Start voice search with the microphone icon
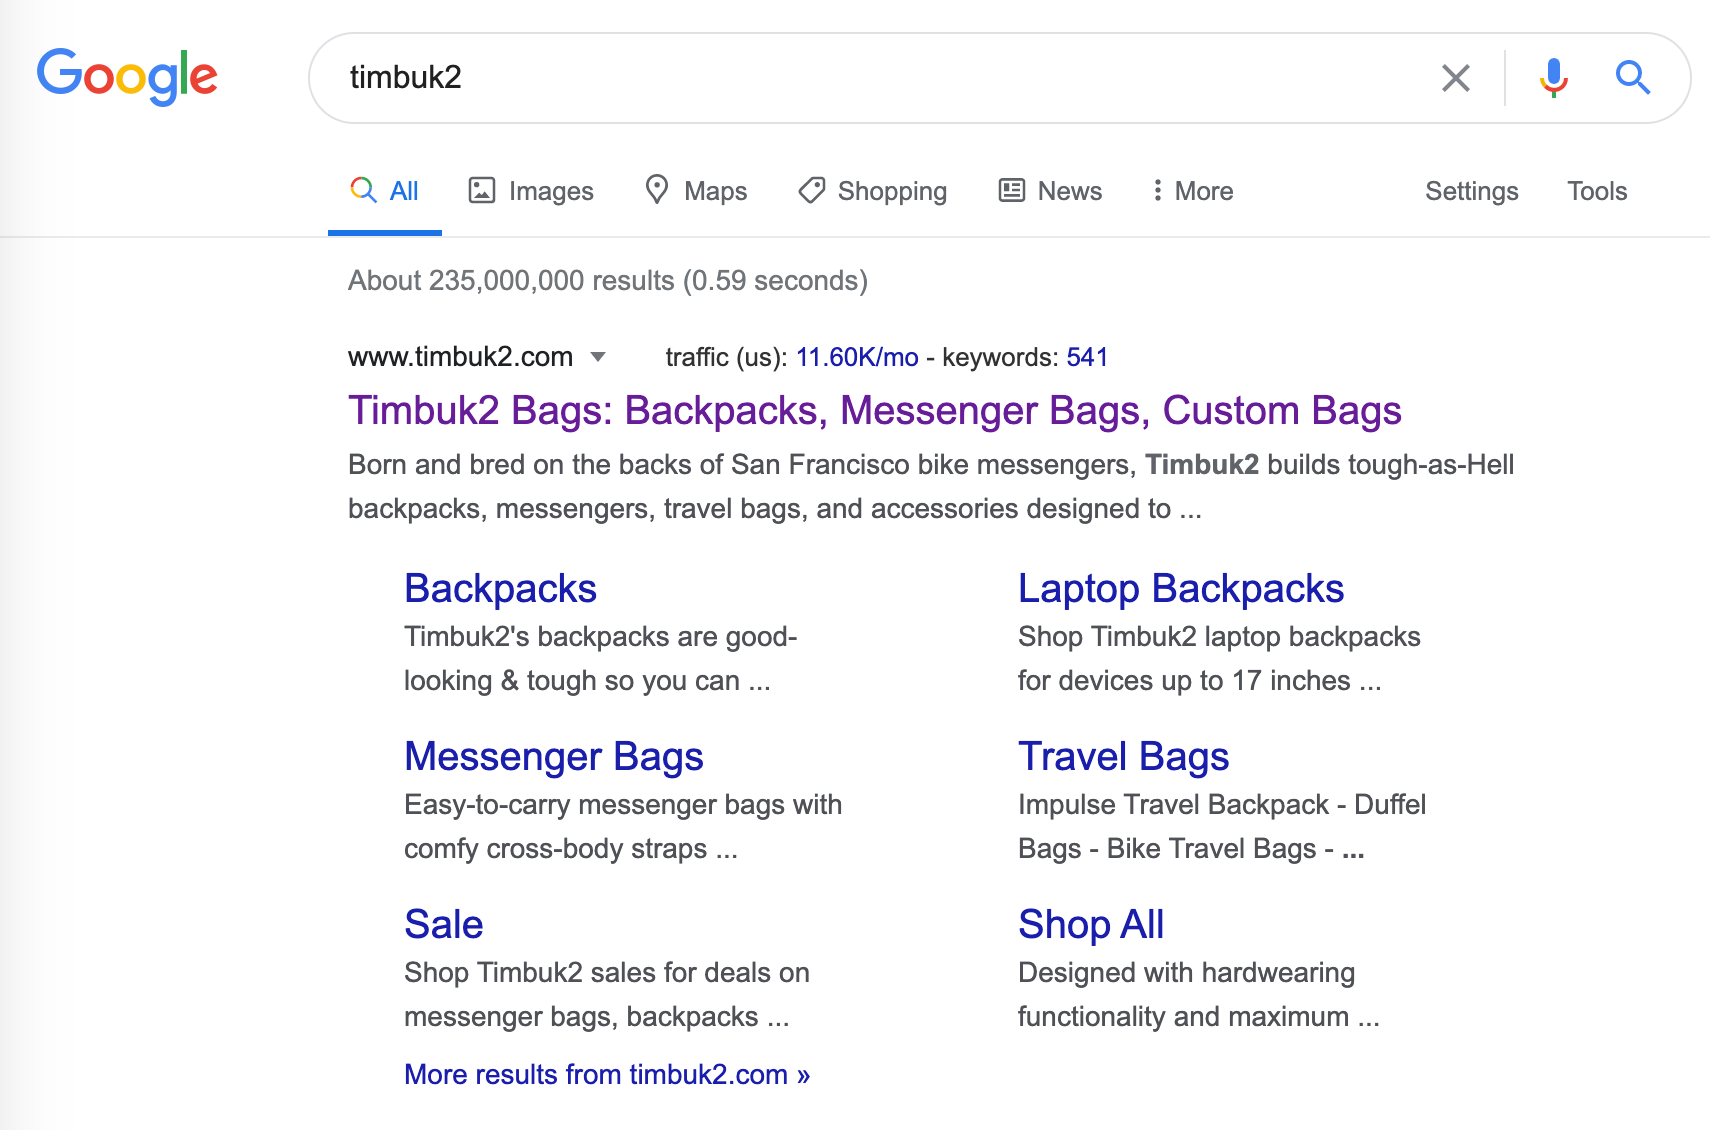Viewport: 1710px width, 1130px height. coord(1553,78)
